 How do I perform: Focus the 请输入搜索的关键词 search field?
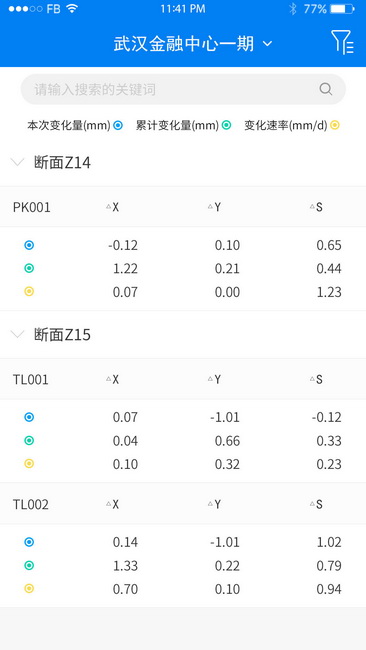point(183,89)
